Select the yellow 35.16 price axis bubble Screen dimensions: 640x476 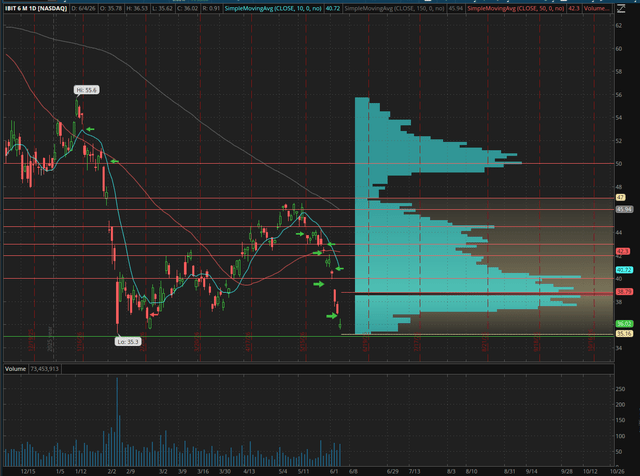[624, 334]
